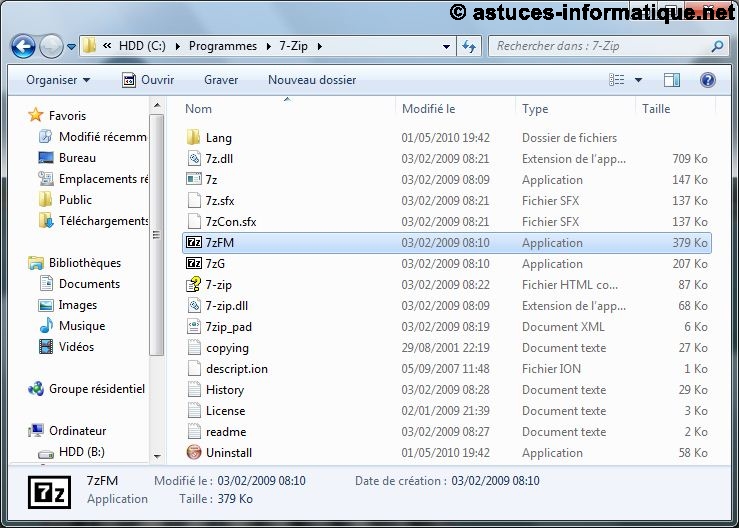Screen dimensions: 739x528
Task: Select the History document icon
Action: (x=194, y=389)
